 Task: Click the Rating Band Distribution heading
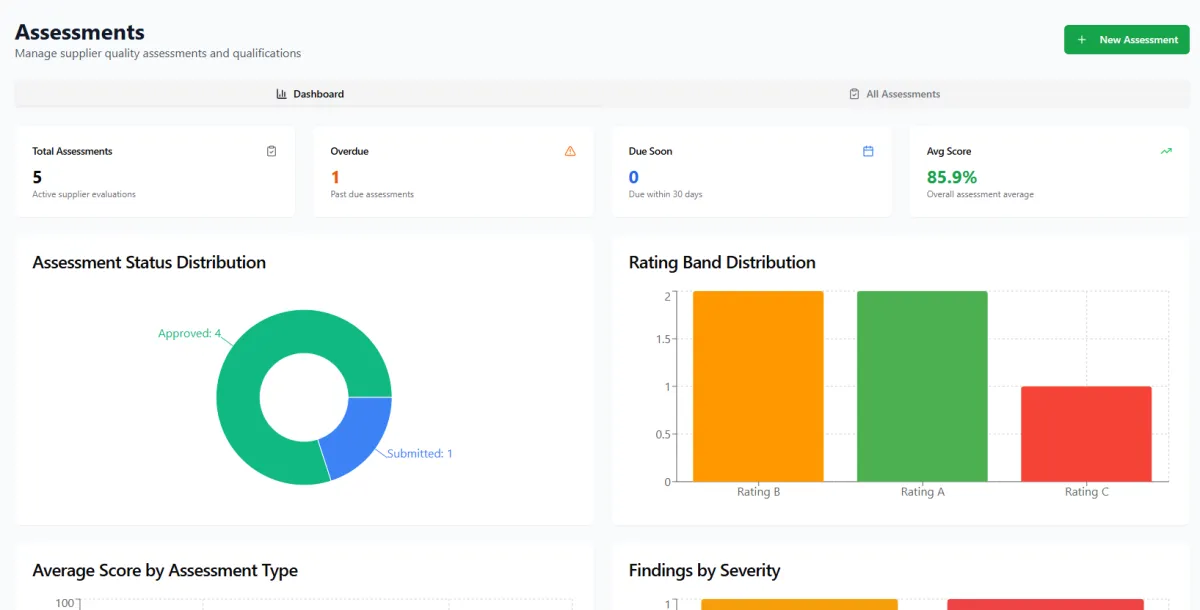coord(722,262)
